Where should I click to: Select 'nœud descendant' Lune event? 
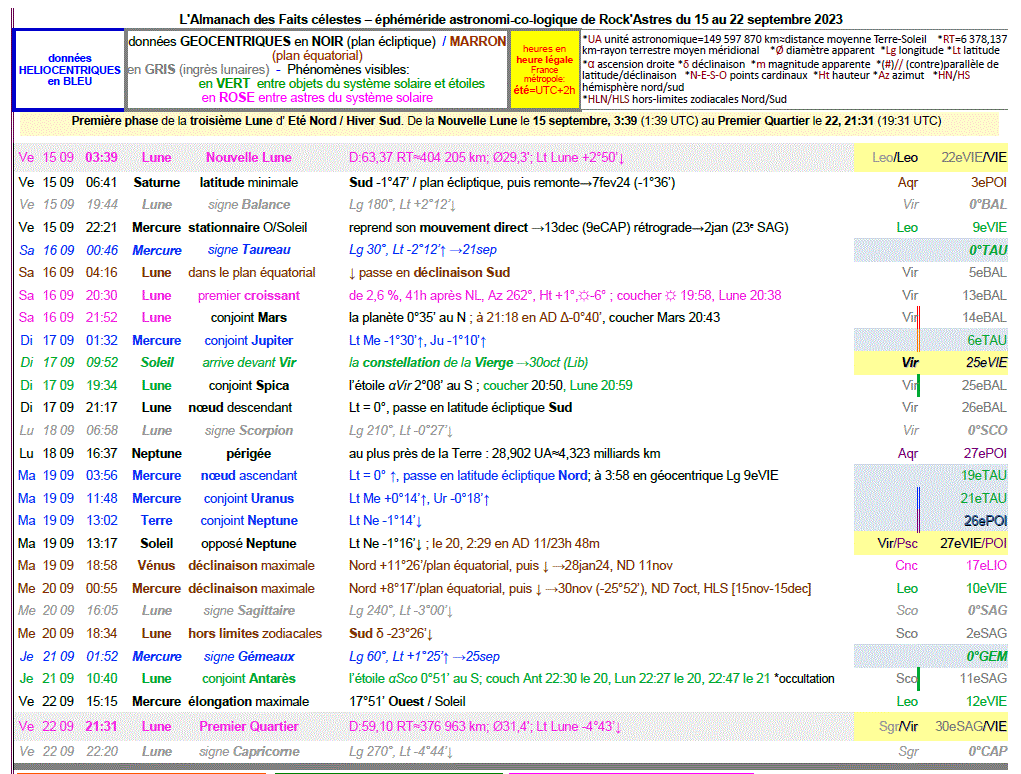(240, 408)
